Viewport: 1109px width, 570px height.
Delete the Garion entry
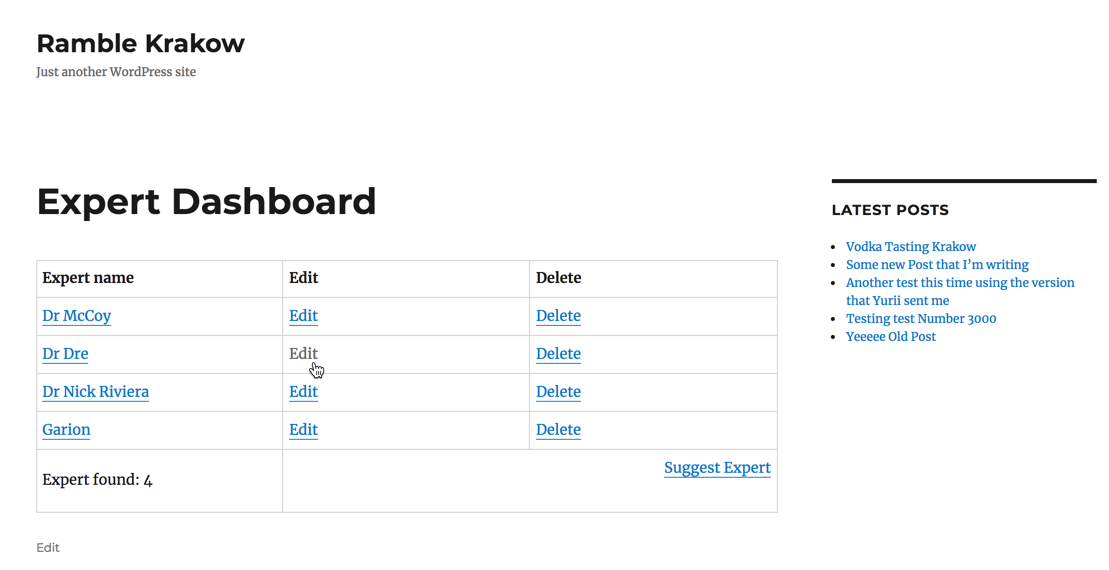(x=558, y=430)
